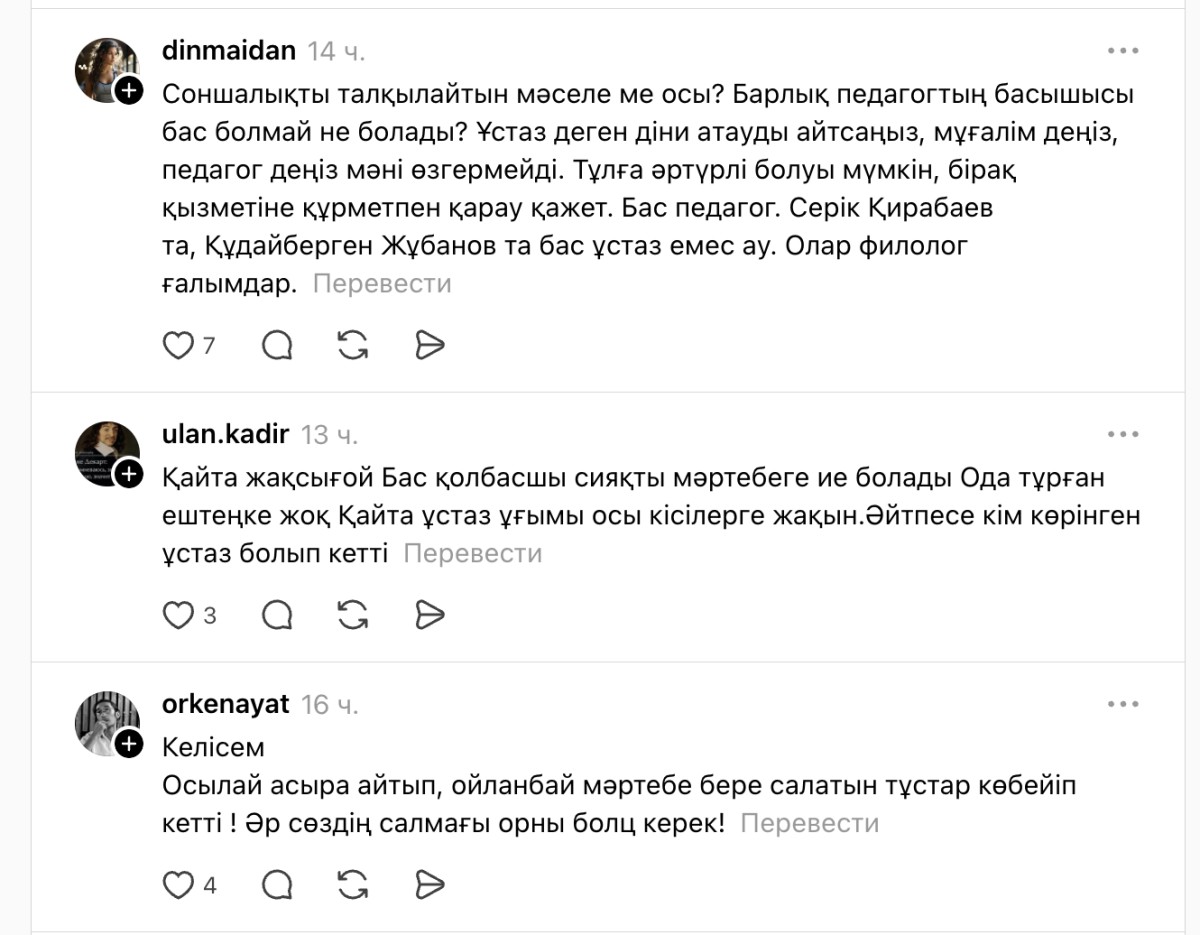
Task: Send orkenayat's post with share icon
Action: [x=429, y=885]
